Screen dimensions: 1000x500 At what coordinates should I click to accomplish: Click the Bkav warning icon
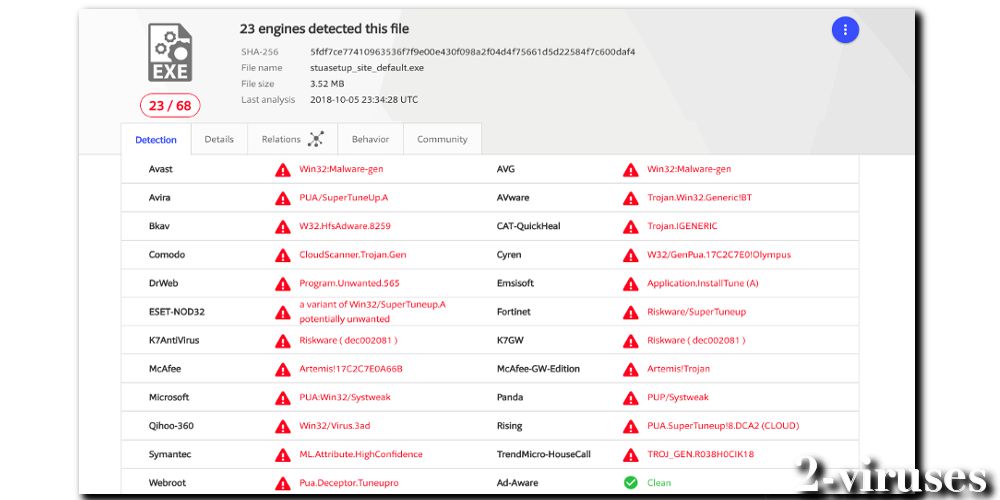(283, 226)
